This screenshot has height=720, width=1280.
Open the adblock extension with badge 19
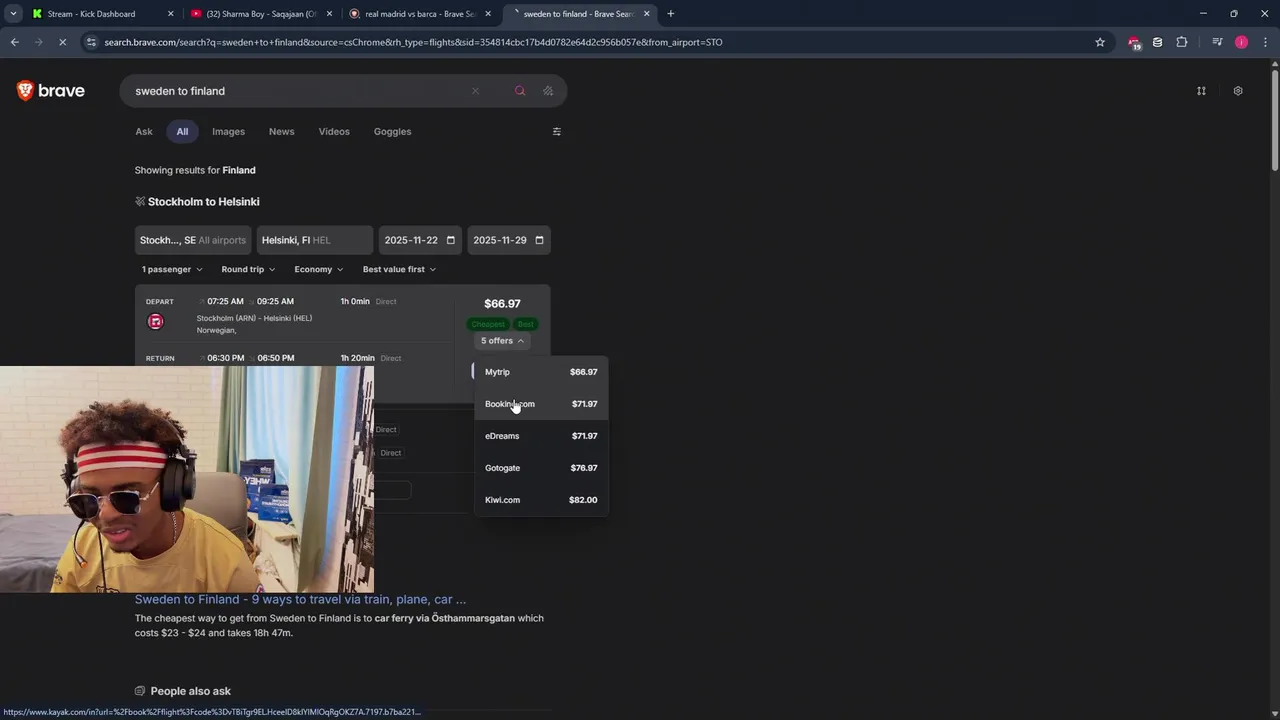1134,42
